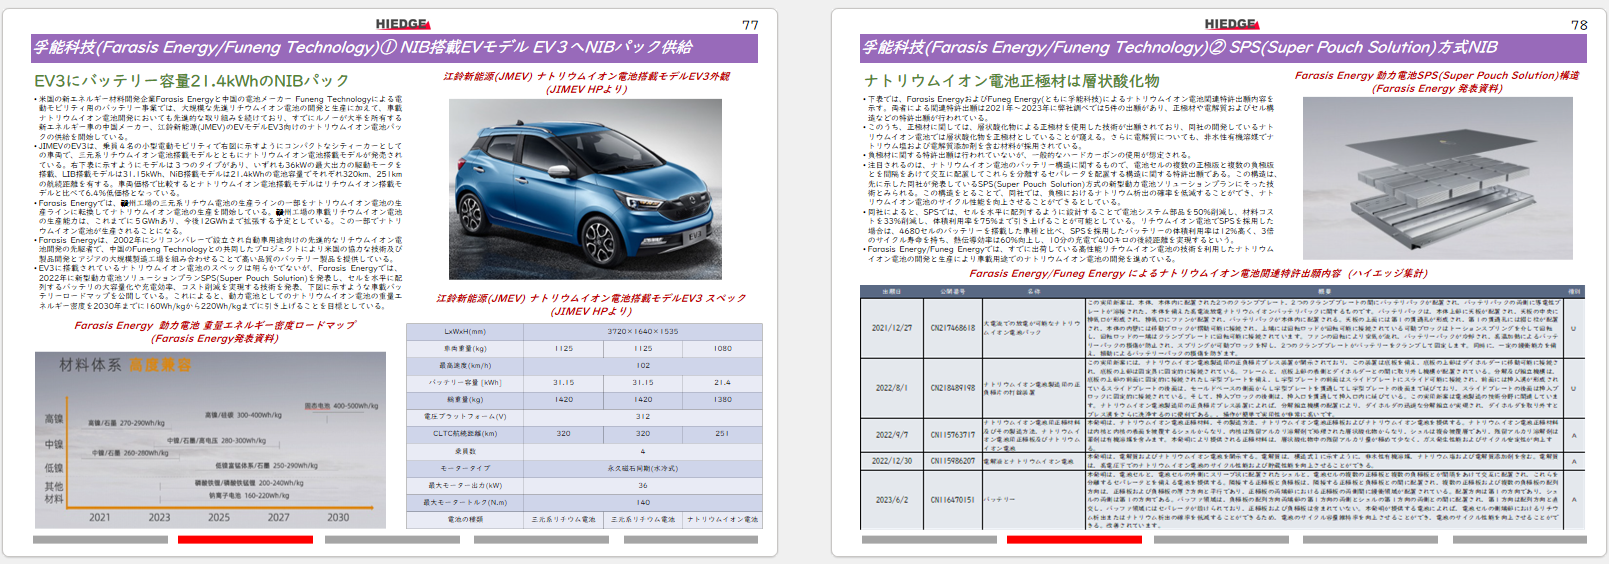Click the '高镍' label on the roadmap

pos(54,419)
